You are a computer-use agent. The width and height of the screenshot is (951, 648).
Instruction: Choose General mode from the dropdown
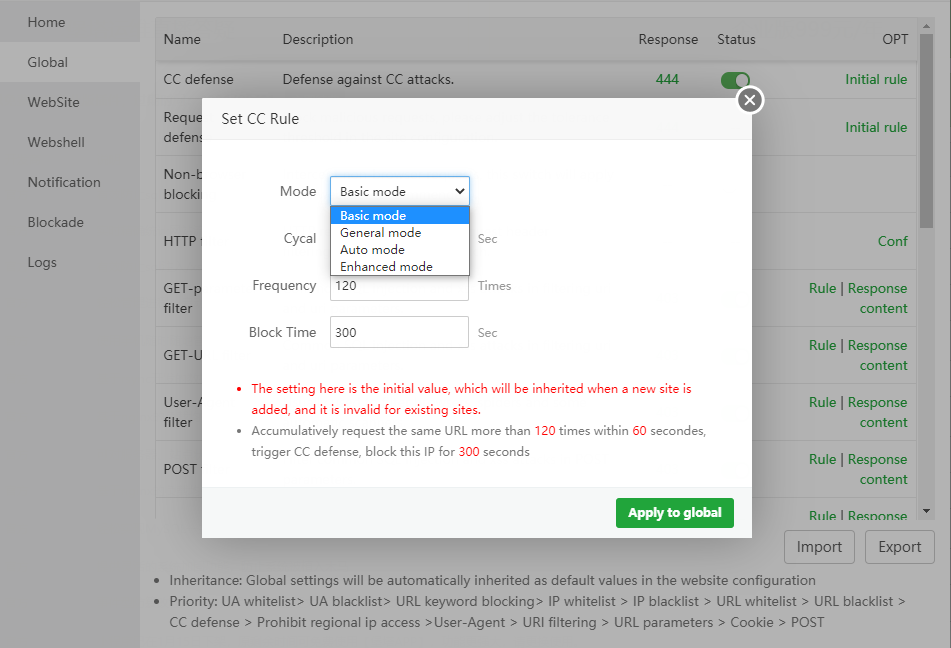tap(400, 232)
